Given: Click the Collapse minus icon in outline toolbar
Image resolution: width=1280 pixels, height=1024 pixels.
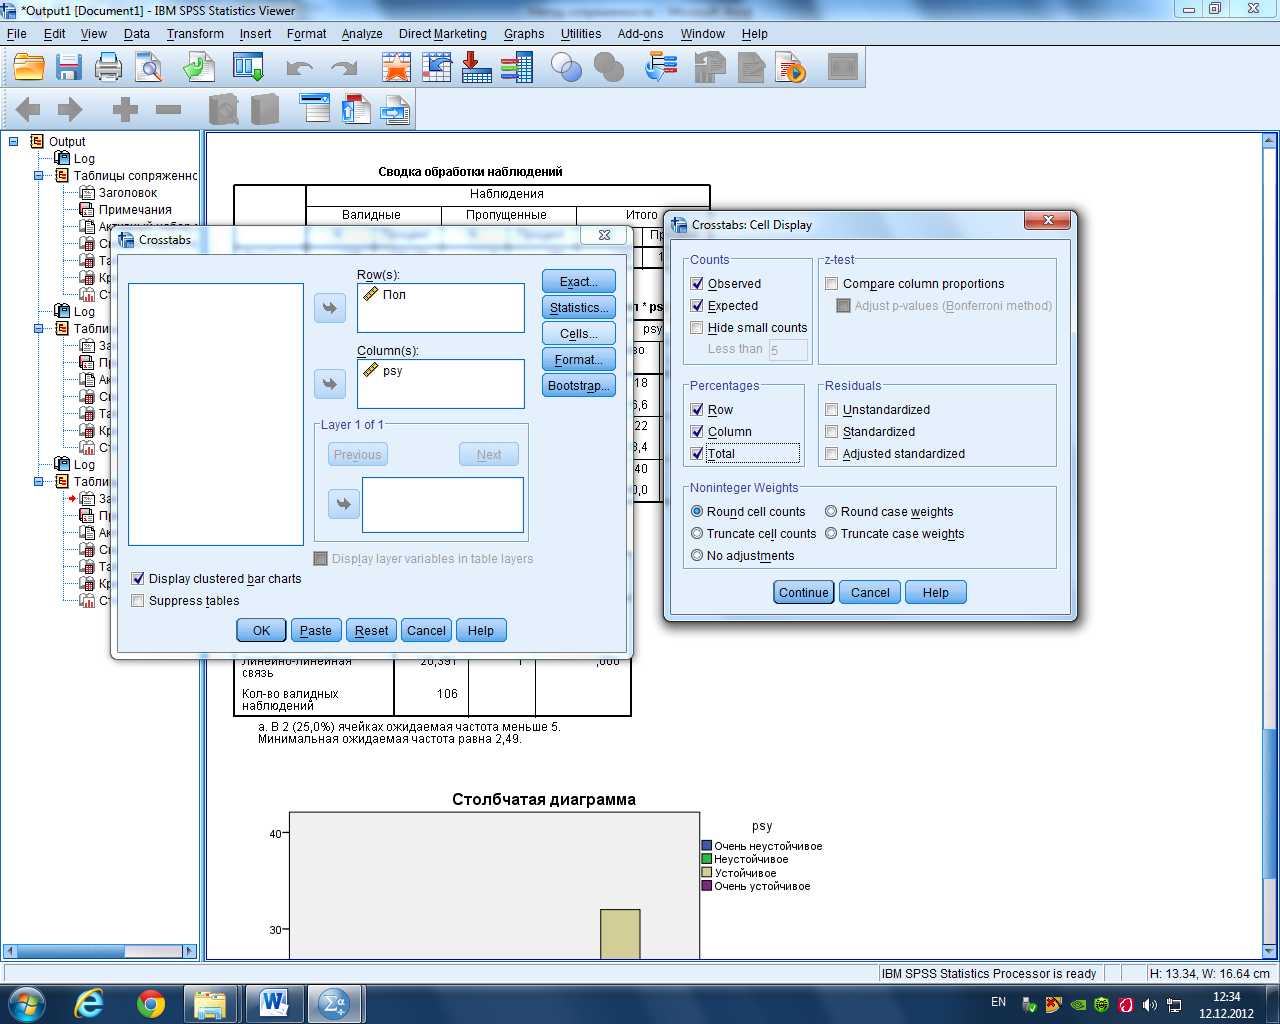Looking at the screenshot, I should pos(169,110).
